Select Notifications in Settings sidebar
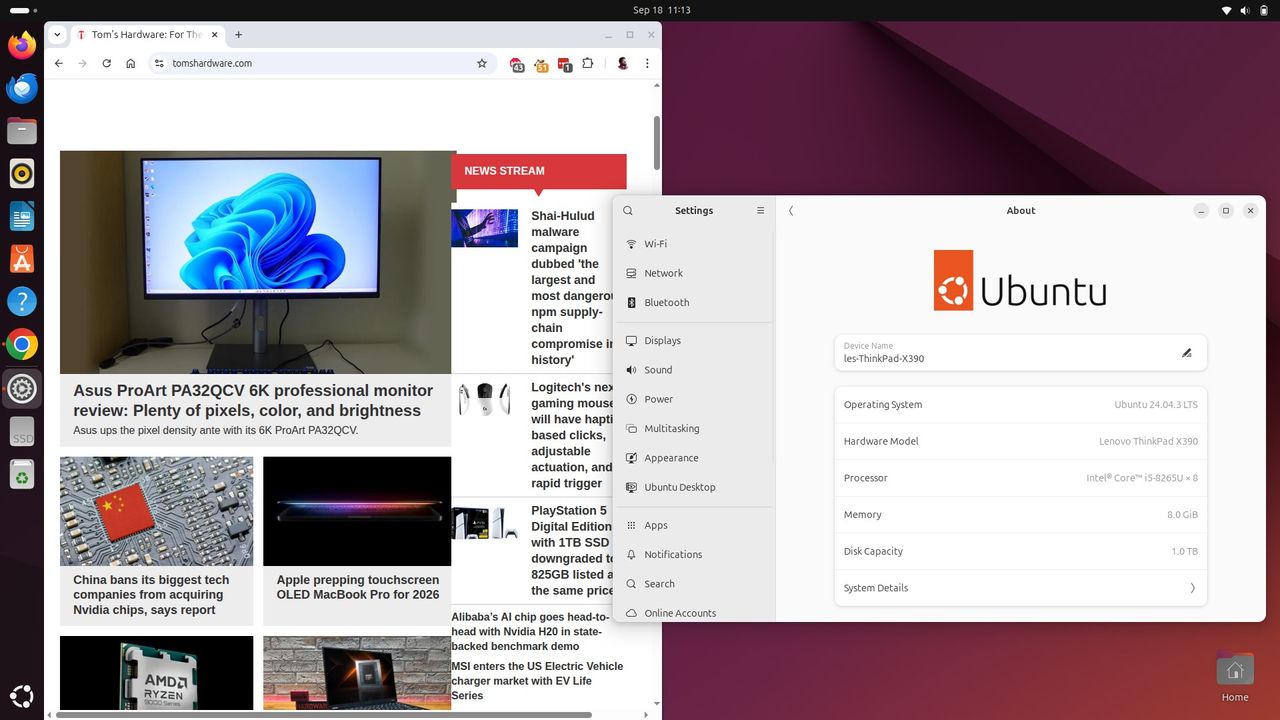1280x720 pixels. point(694,554)
